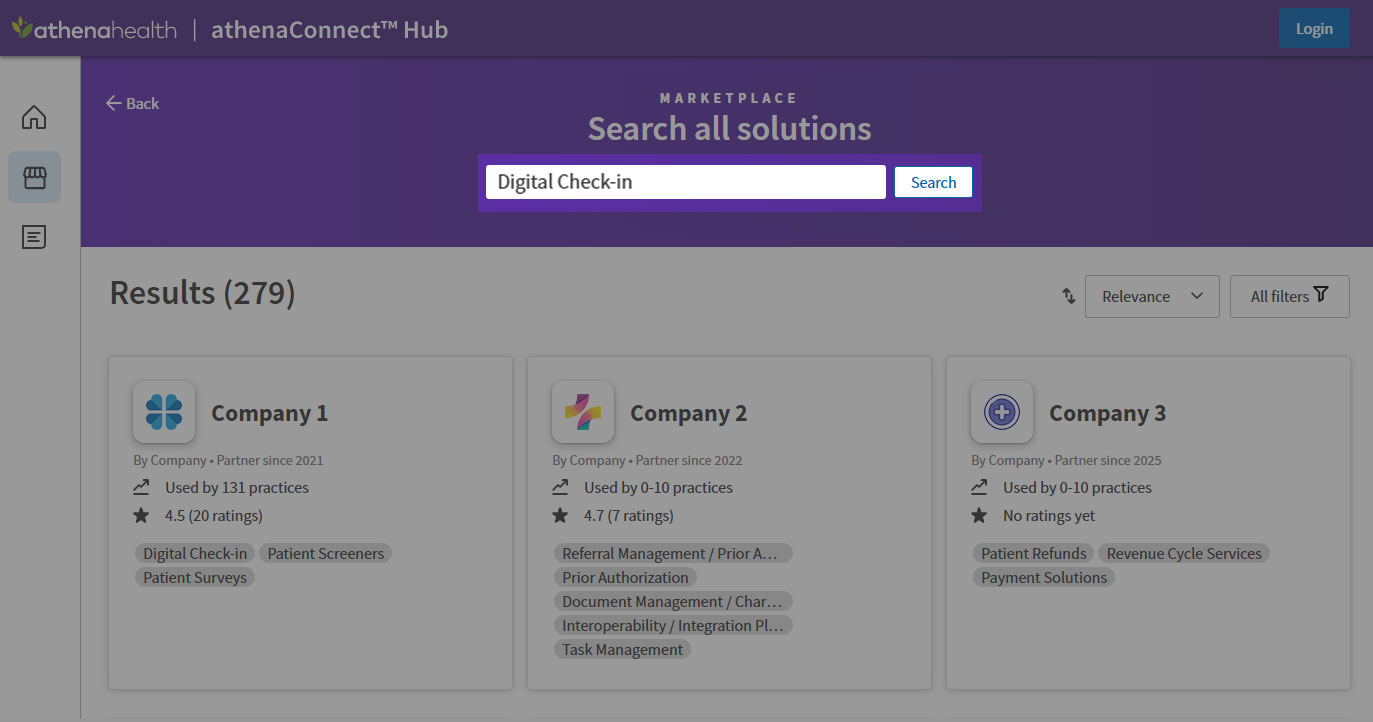Click the star rating icon for Company 2
Image resolution: width=1373 pixels, height=722 pixels.
[x=560, y=516]
